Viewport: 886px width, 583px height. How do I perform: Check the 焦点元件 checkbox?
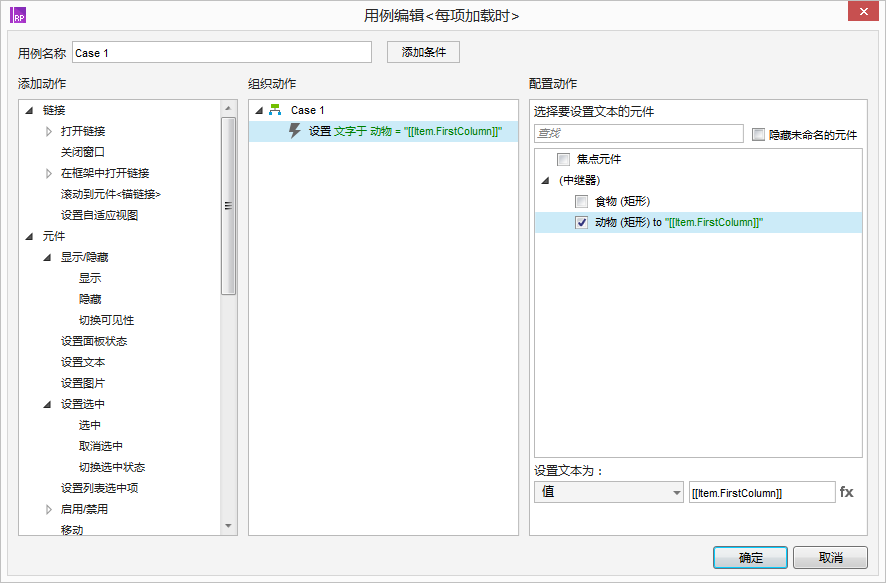coord(563,159)
